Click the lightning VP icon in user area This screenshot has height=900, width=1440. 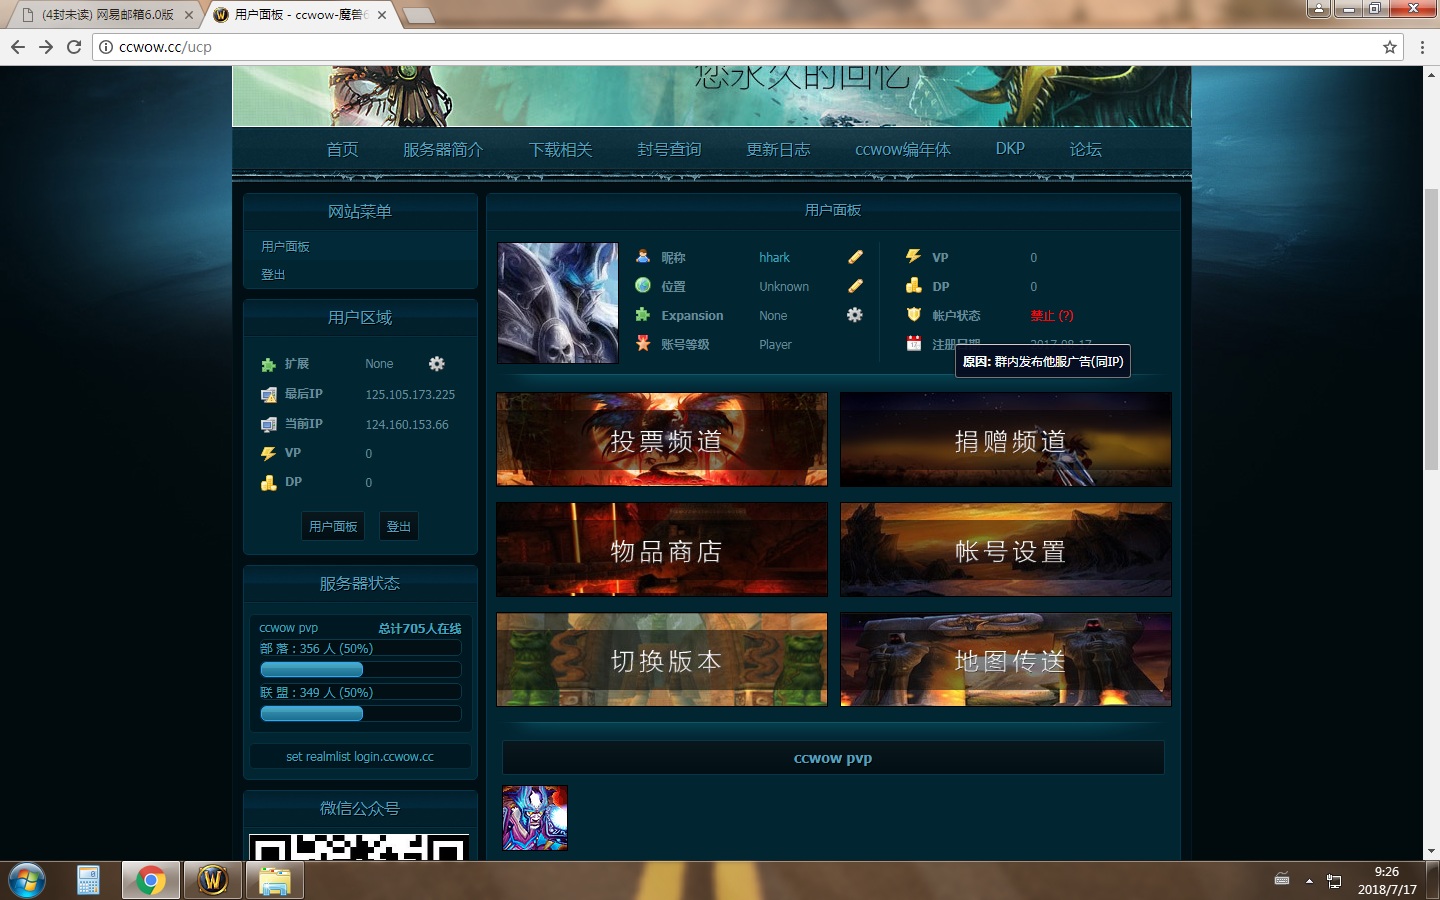268,453
